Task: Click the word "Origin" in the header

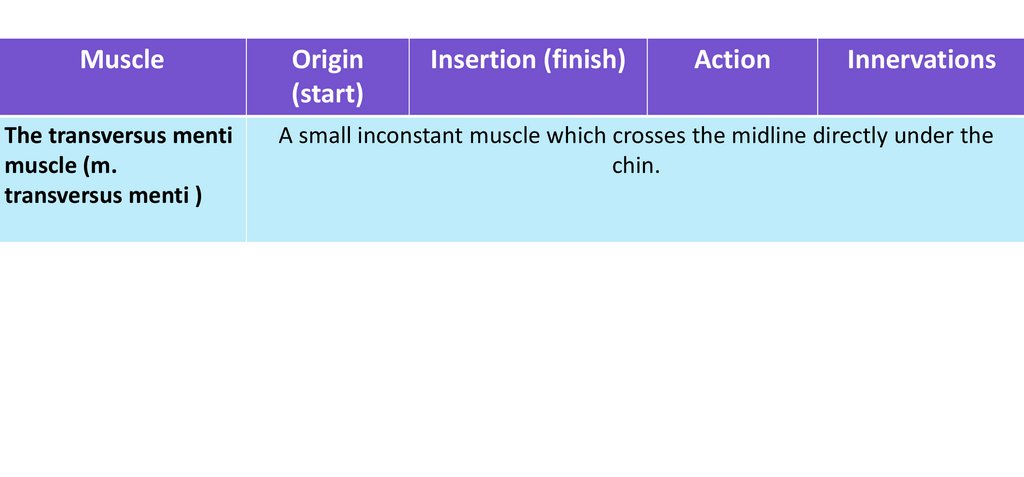Action: point(327,60)
